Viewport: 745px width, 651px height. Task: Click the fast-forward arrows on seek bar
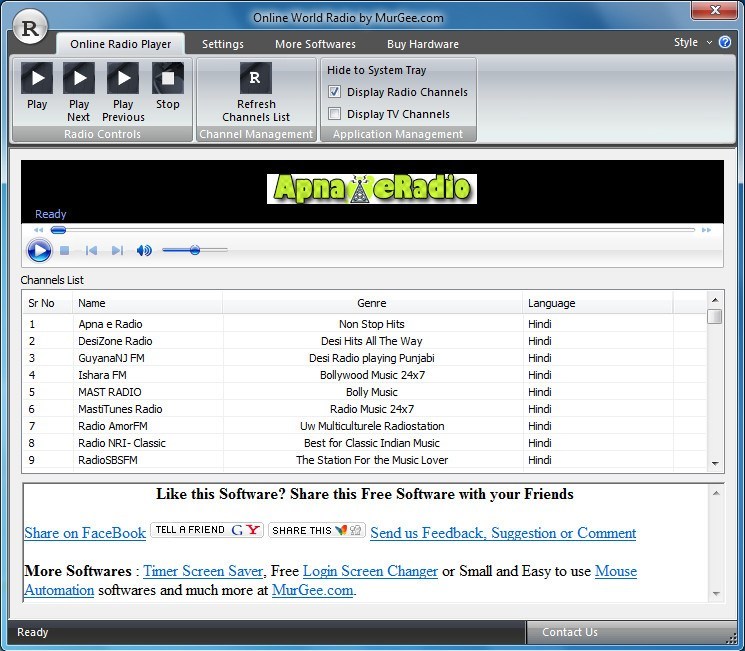(707, 230)
